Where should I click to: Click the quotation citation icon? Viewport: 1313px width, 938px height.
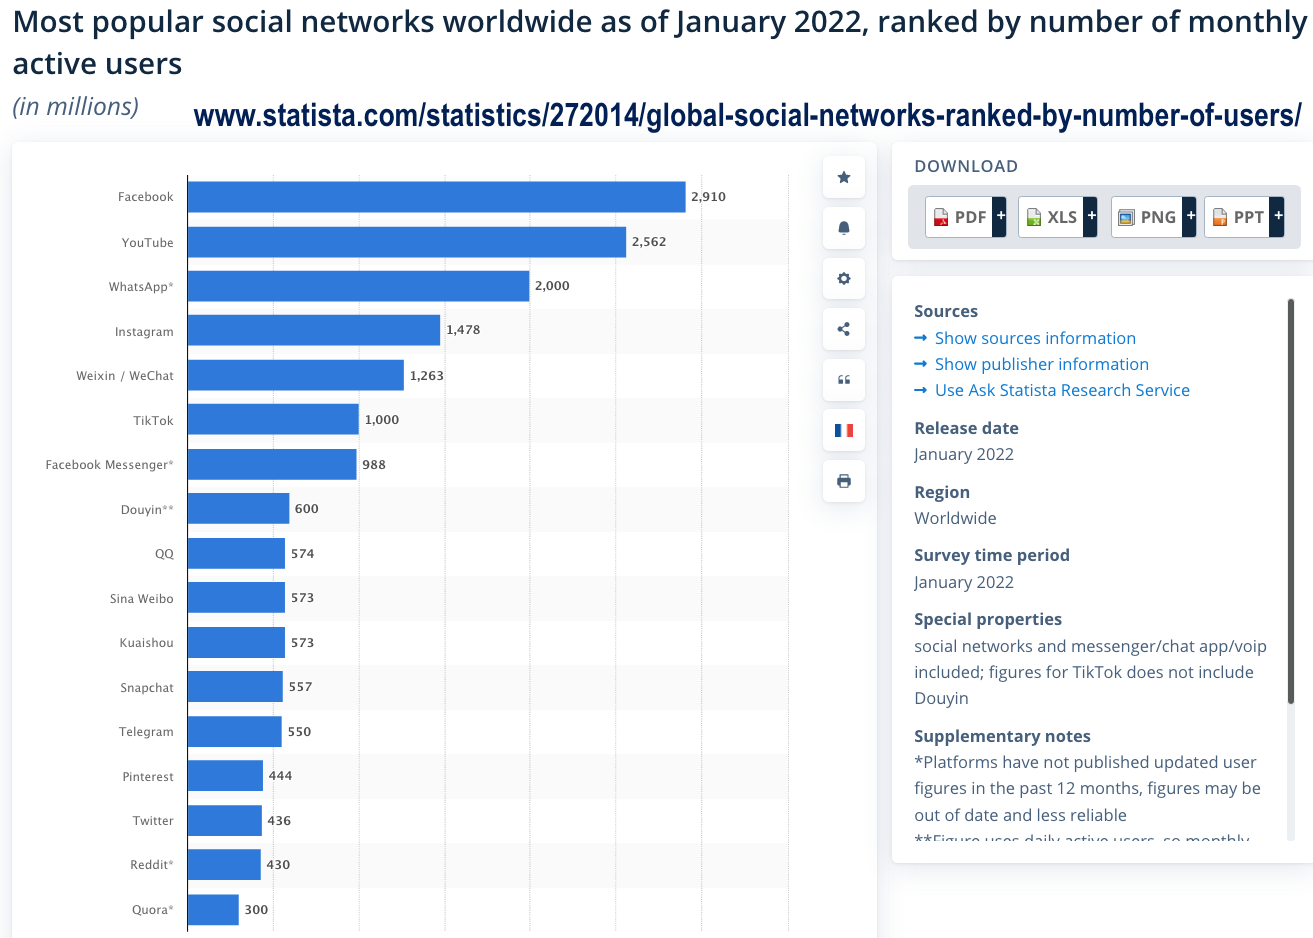coord(844,380)
